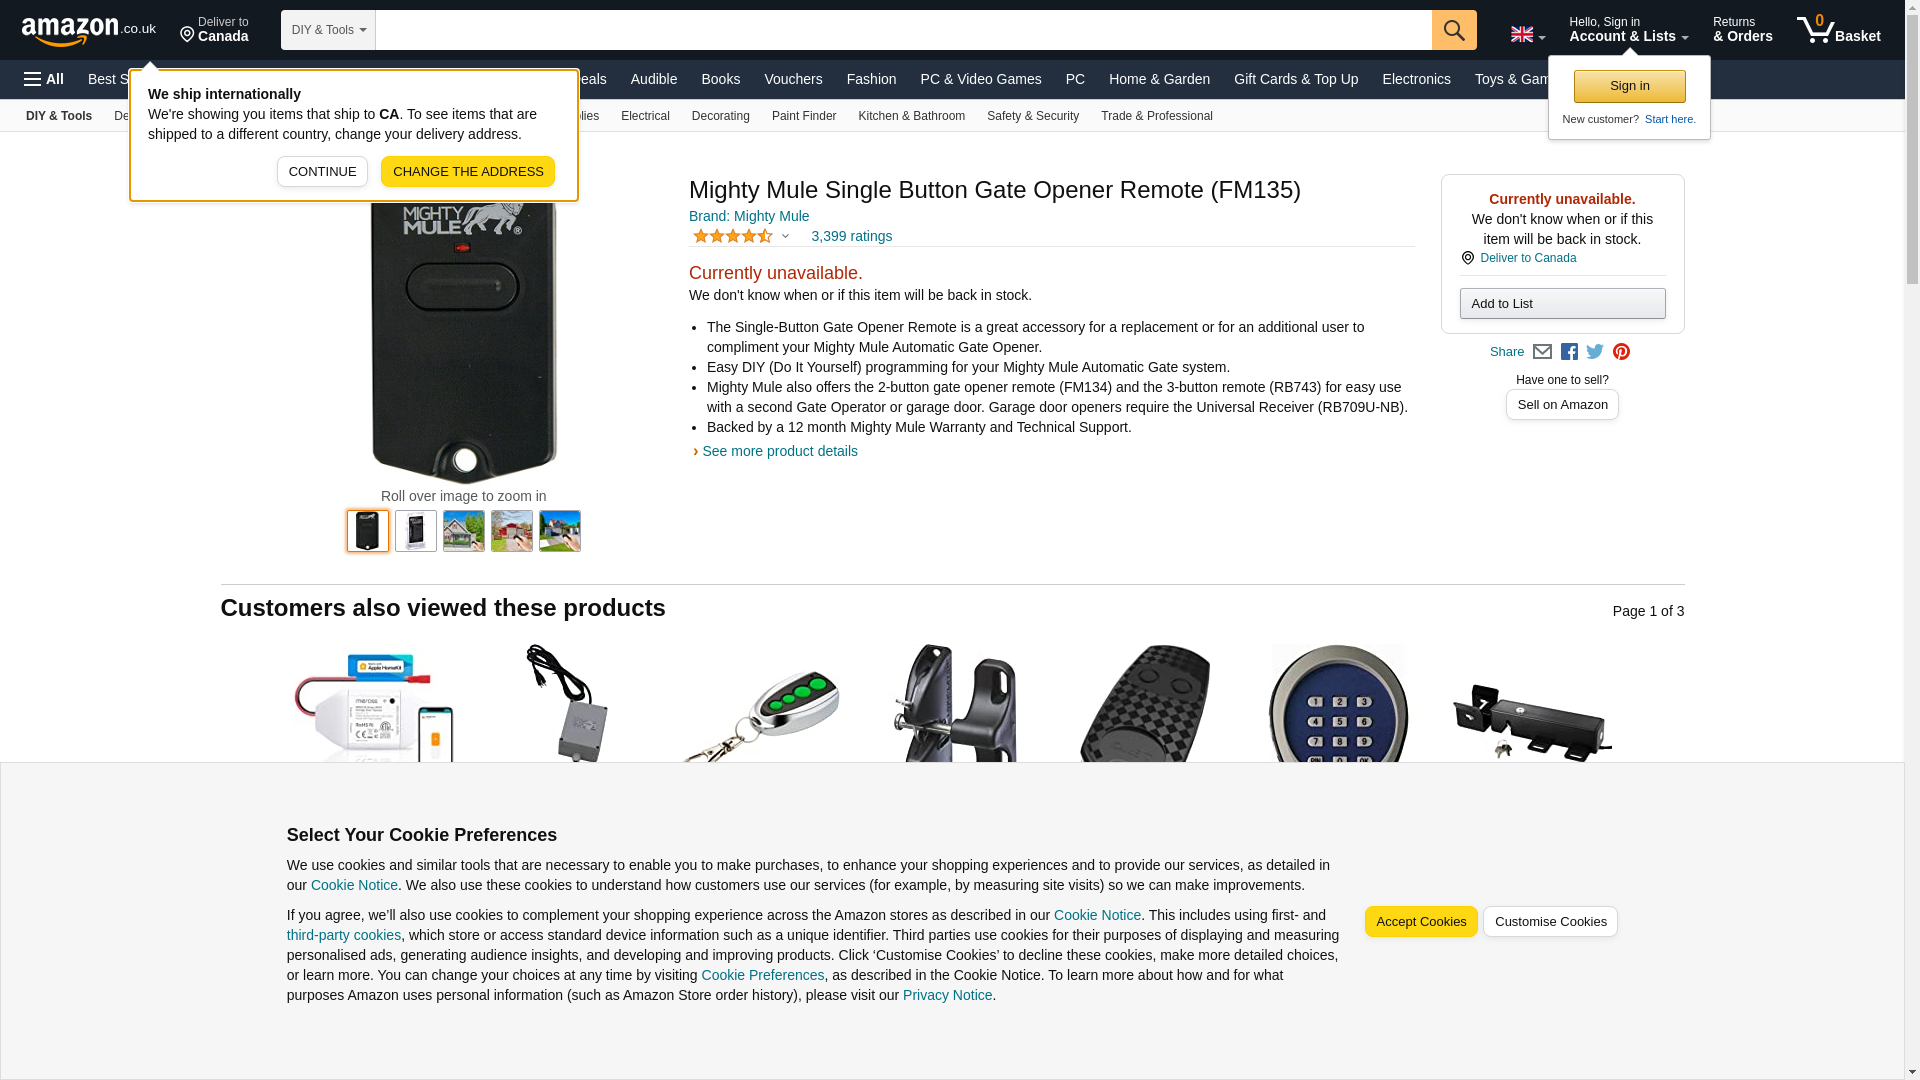Click the CHANGE THE ADDRESS button
This screenshot has height=1080, width=1920.
coord(467,172)
